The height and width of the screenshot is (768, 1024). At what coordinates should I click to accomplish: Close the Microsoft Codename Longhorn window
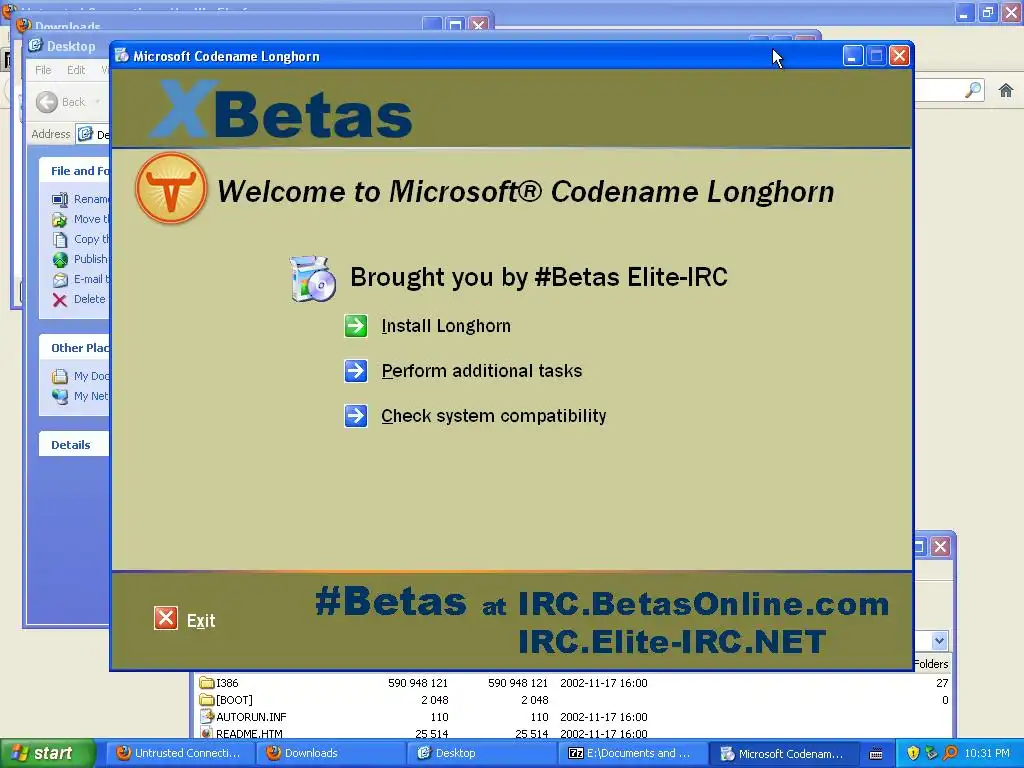click(x=899, y=56)
